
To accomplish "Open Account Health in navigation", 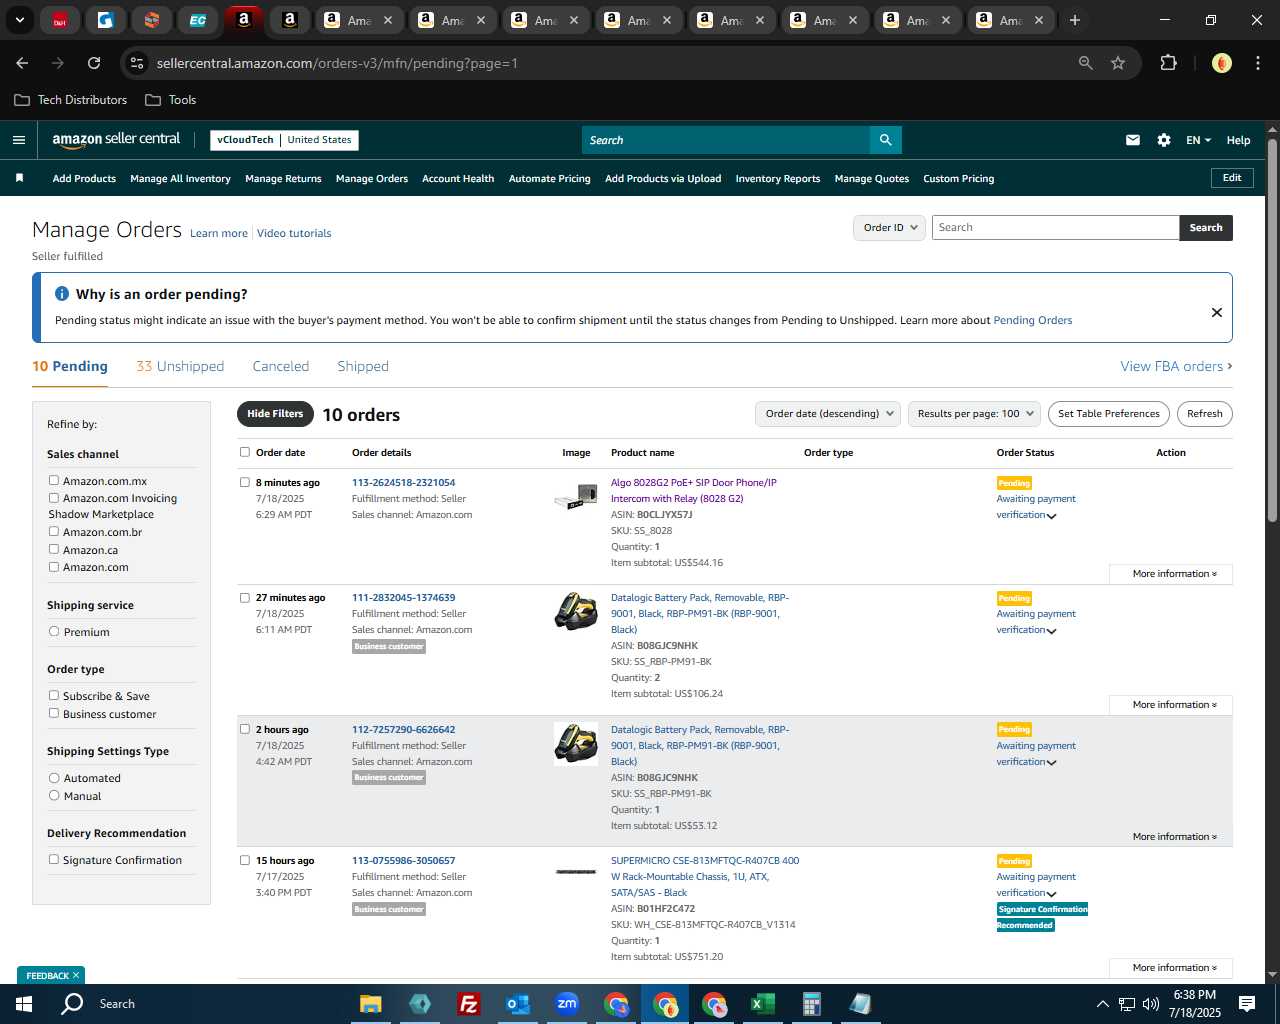I will tap(458, 179).
